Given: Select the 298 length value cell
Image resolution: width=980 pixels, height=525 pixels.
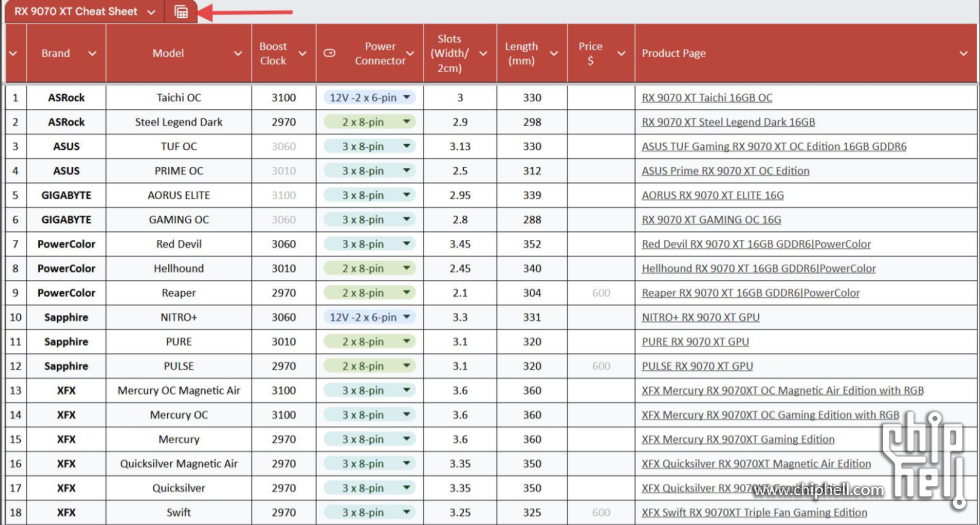Looking at the screenshot, I should point(532,122).
